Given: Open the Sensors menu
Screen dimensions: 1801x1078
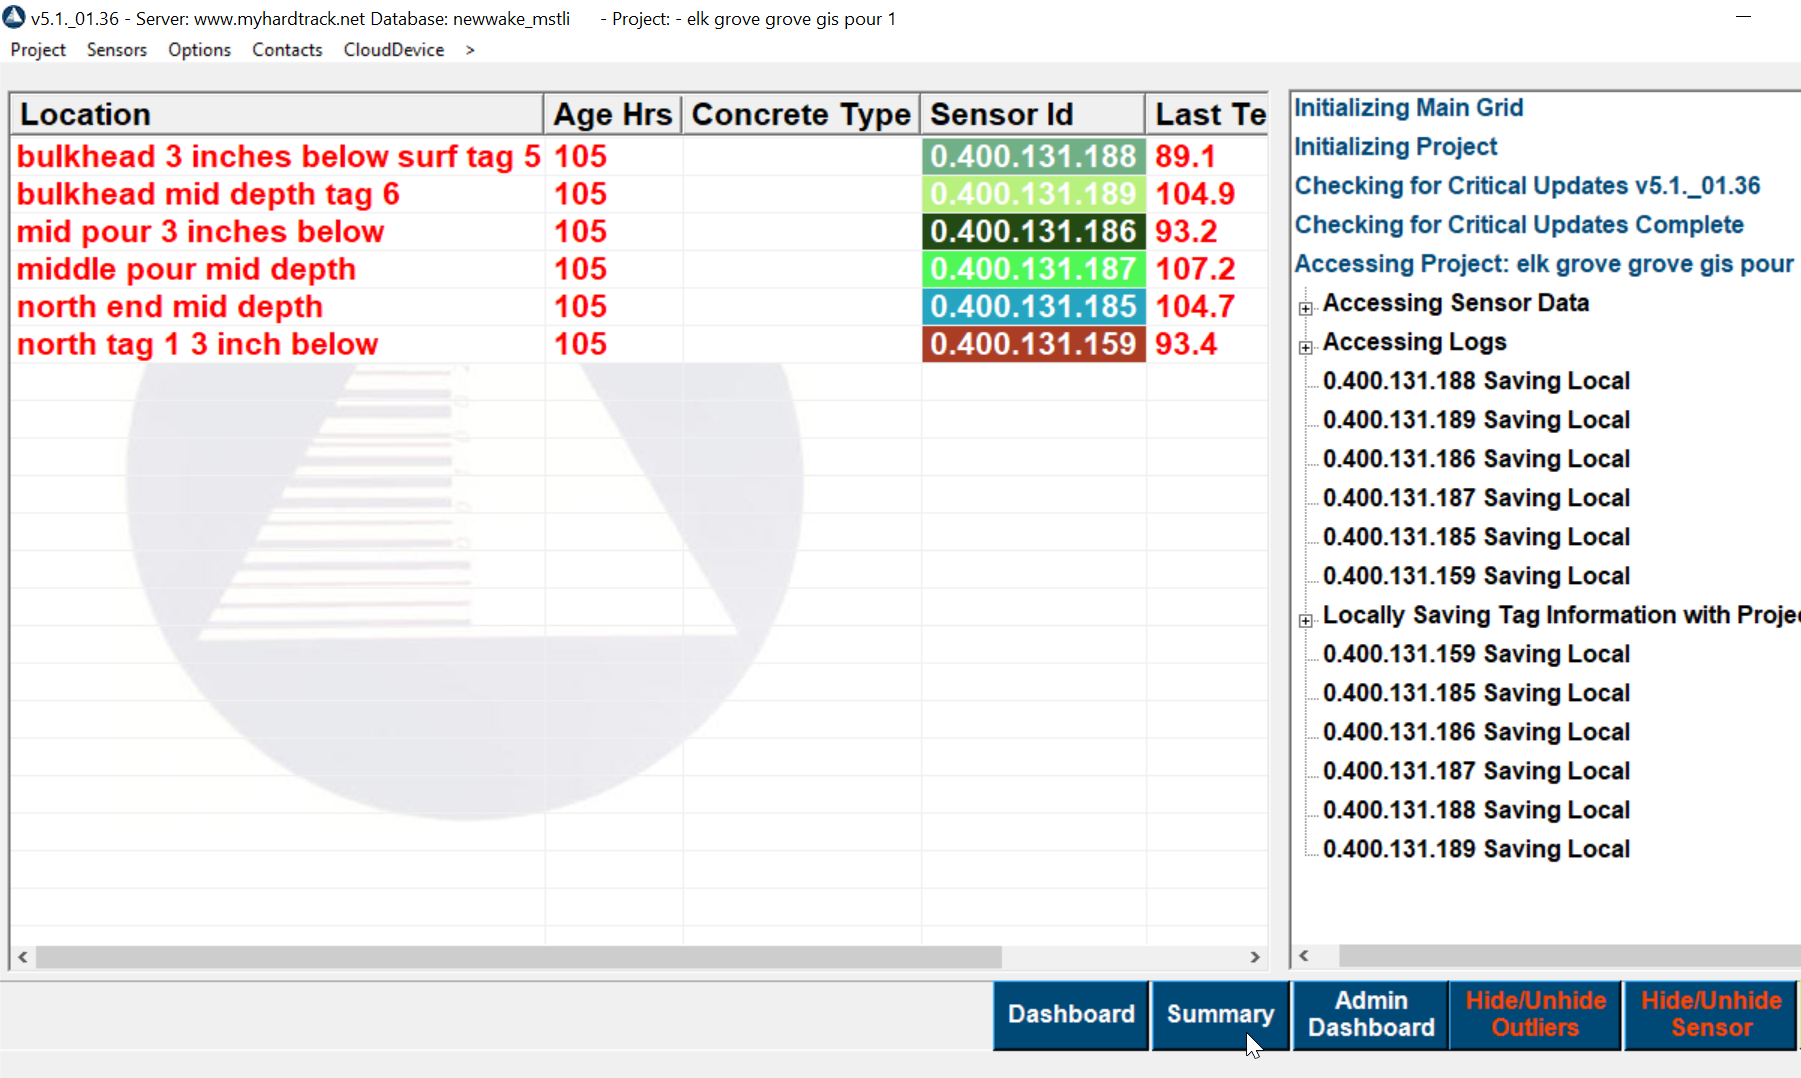Looking at the screenshot, I should pos(117,50).
